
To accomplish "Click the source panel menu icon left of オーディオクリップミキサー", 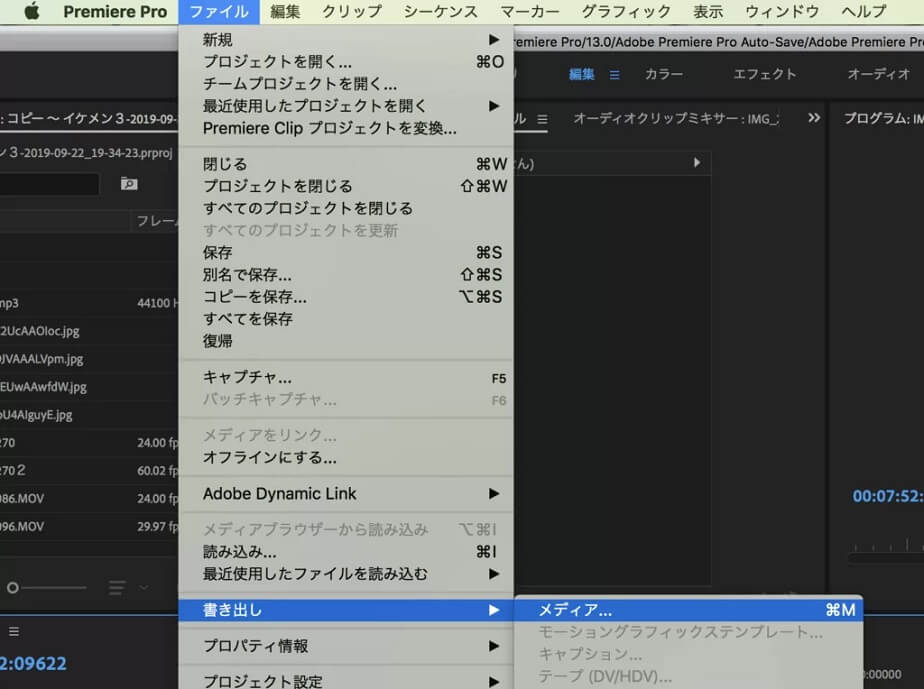I will 542,118.
